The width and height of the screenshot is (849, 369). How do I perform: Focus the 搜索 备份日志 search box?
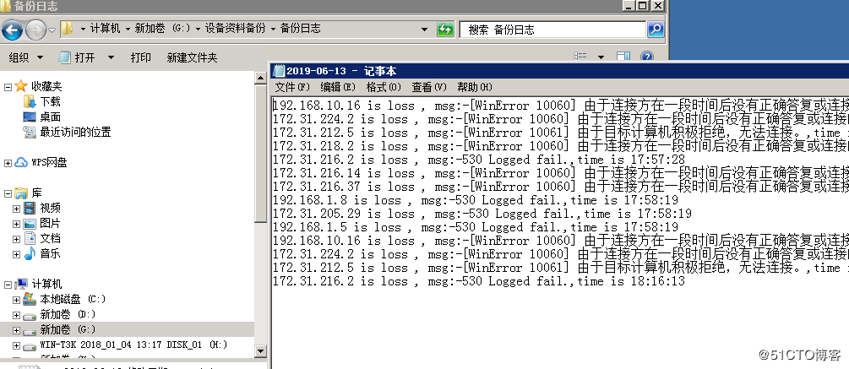pos(552,29)
